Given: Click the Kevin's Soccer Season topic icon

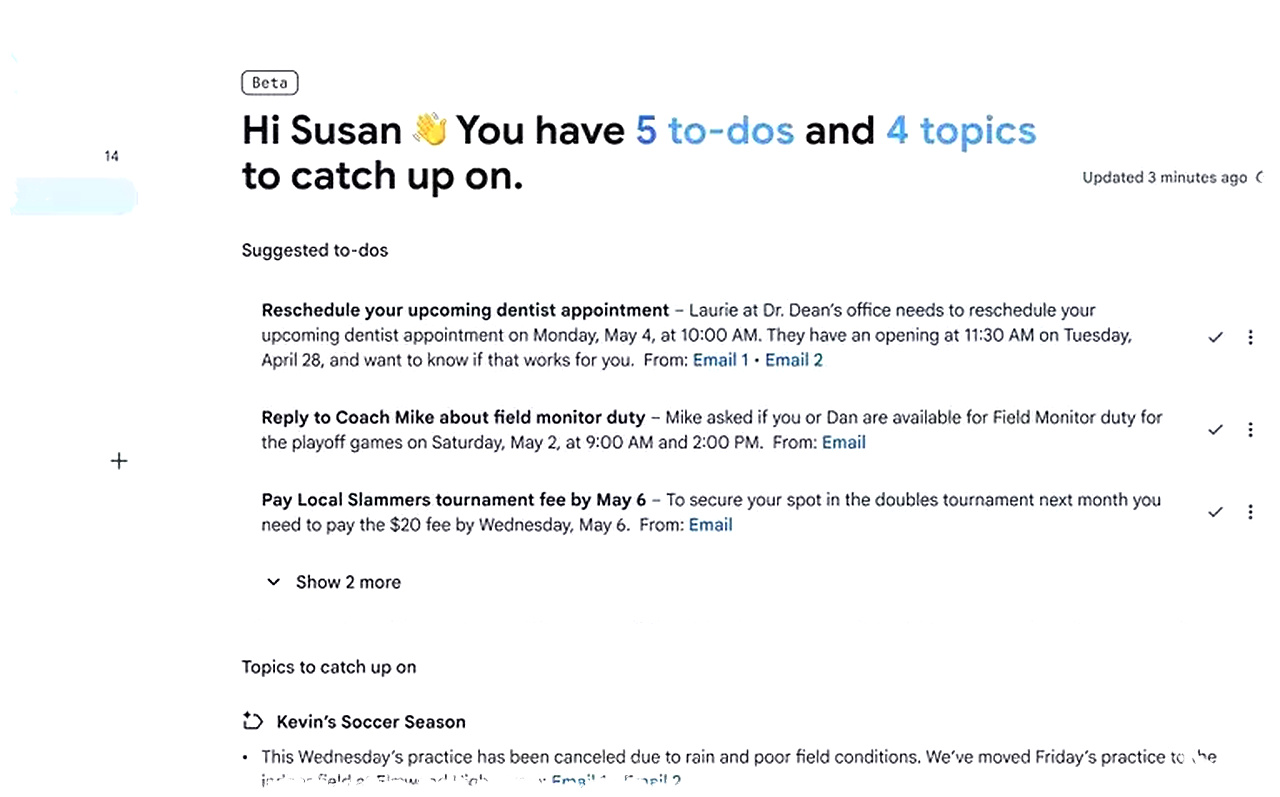Looking at the screenshot, I should coord(253,722).
